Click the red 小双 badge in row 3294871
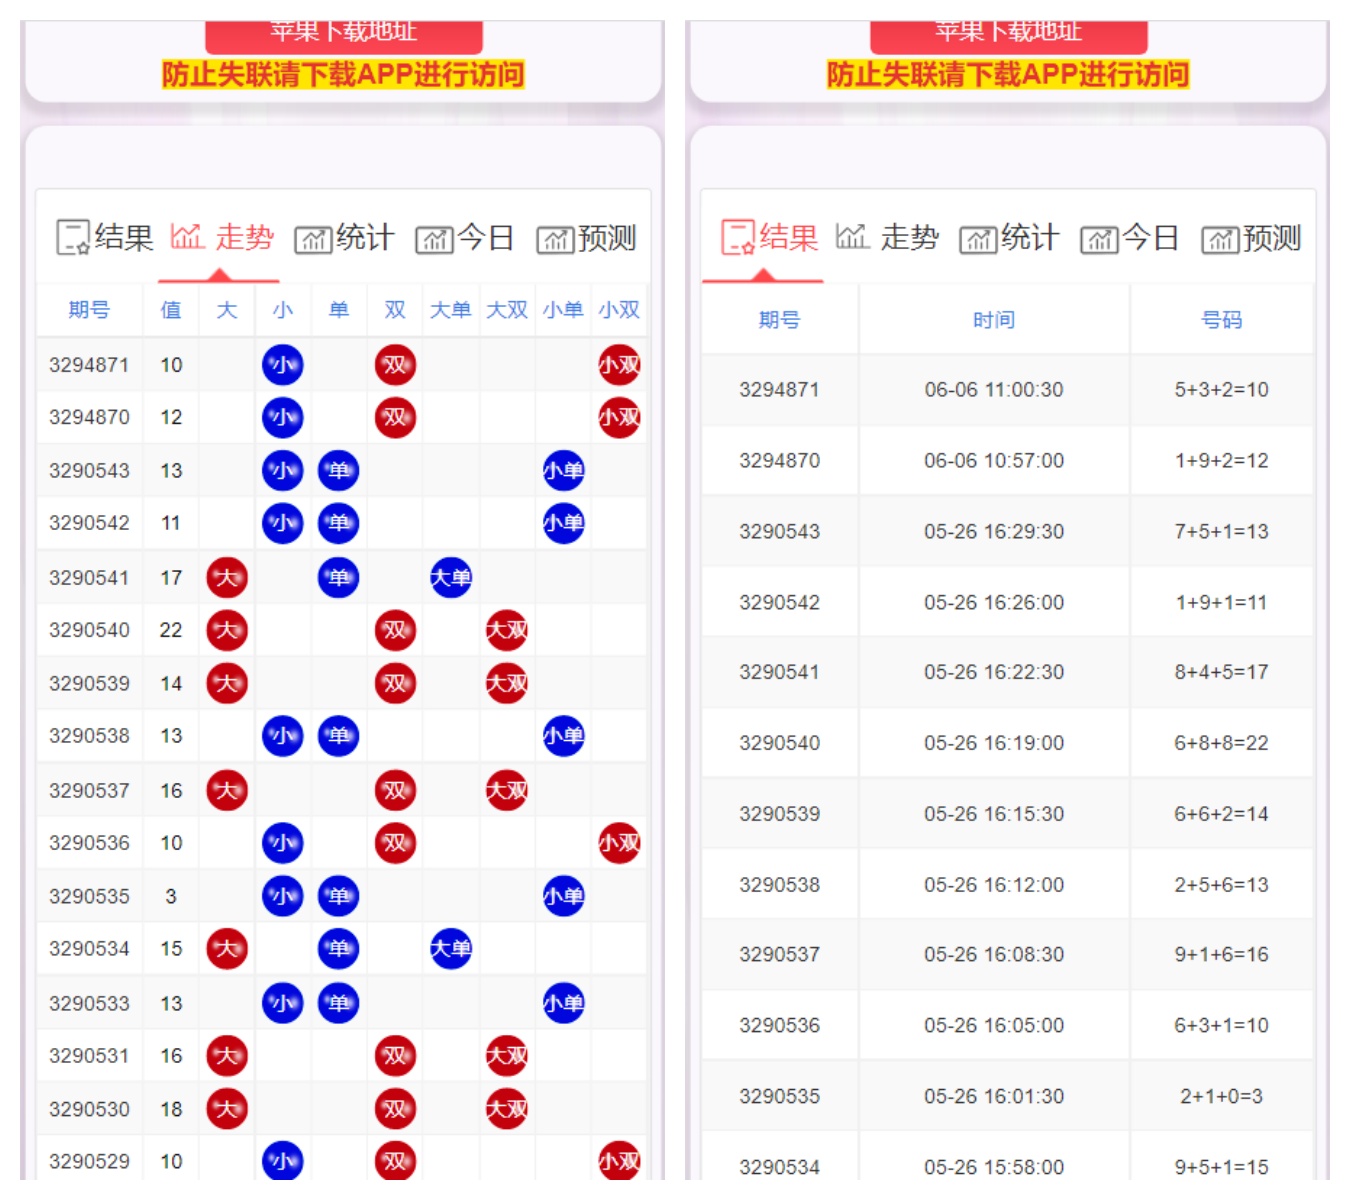The height and width of the screenshot is (1200, 1350). [617, 364]
